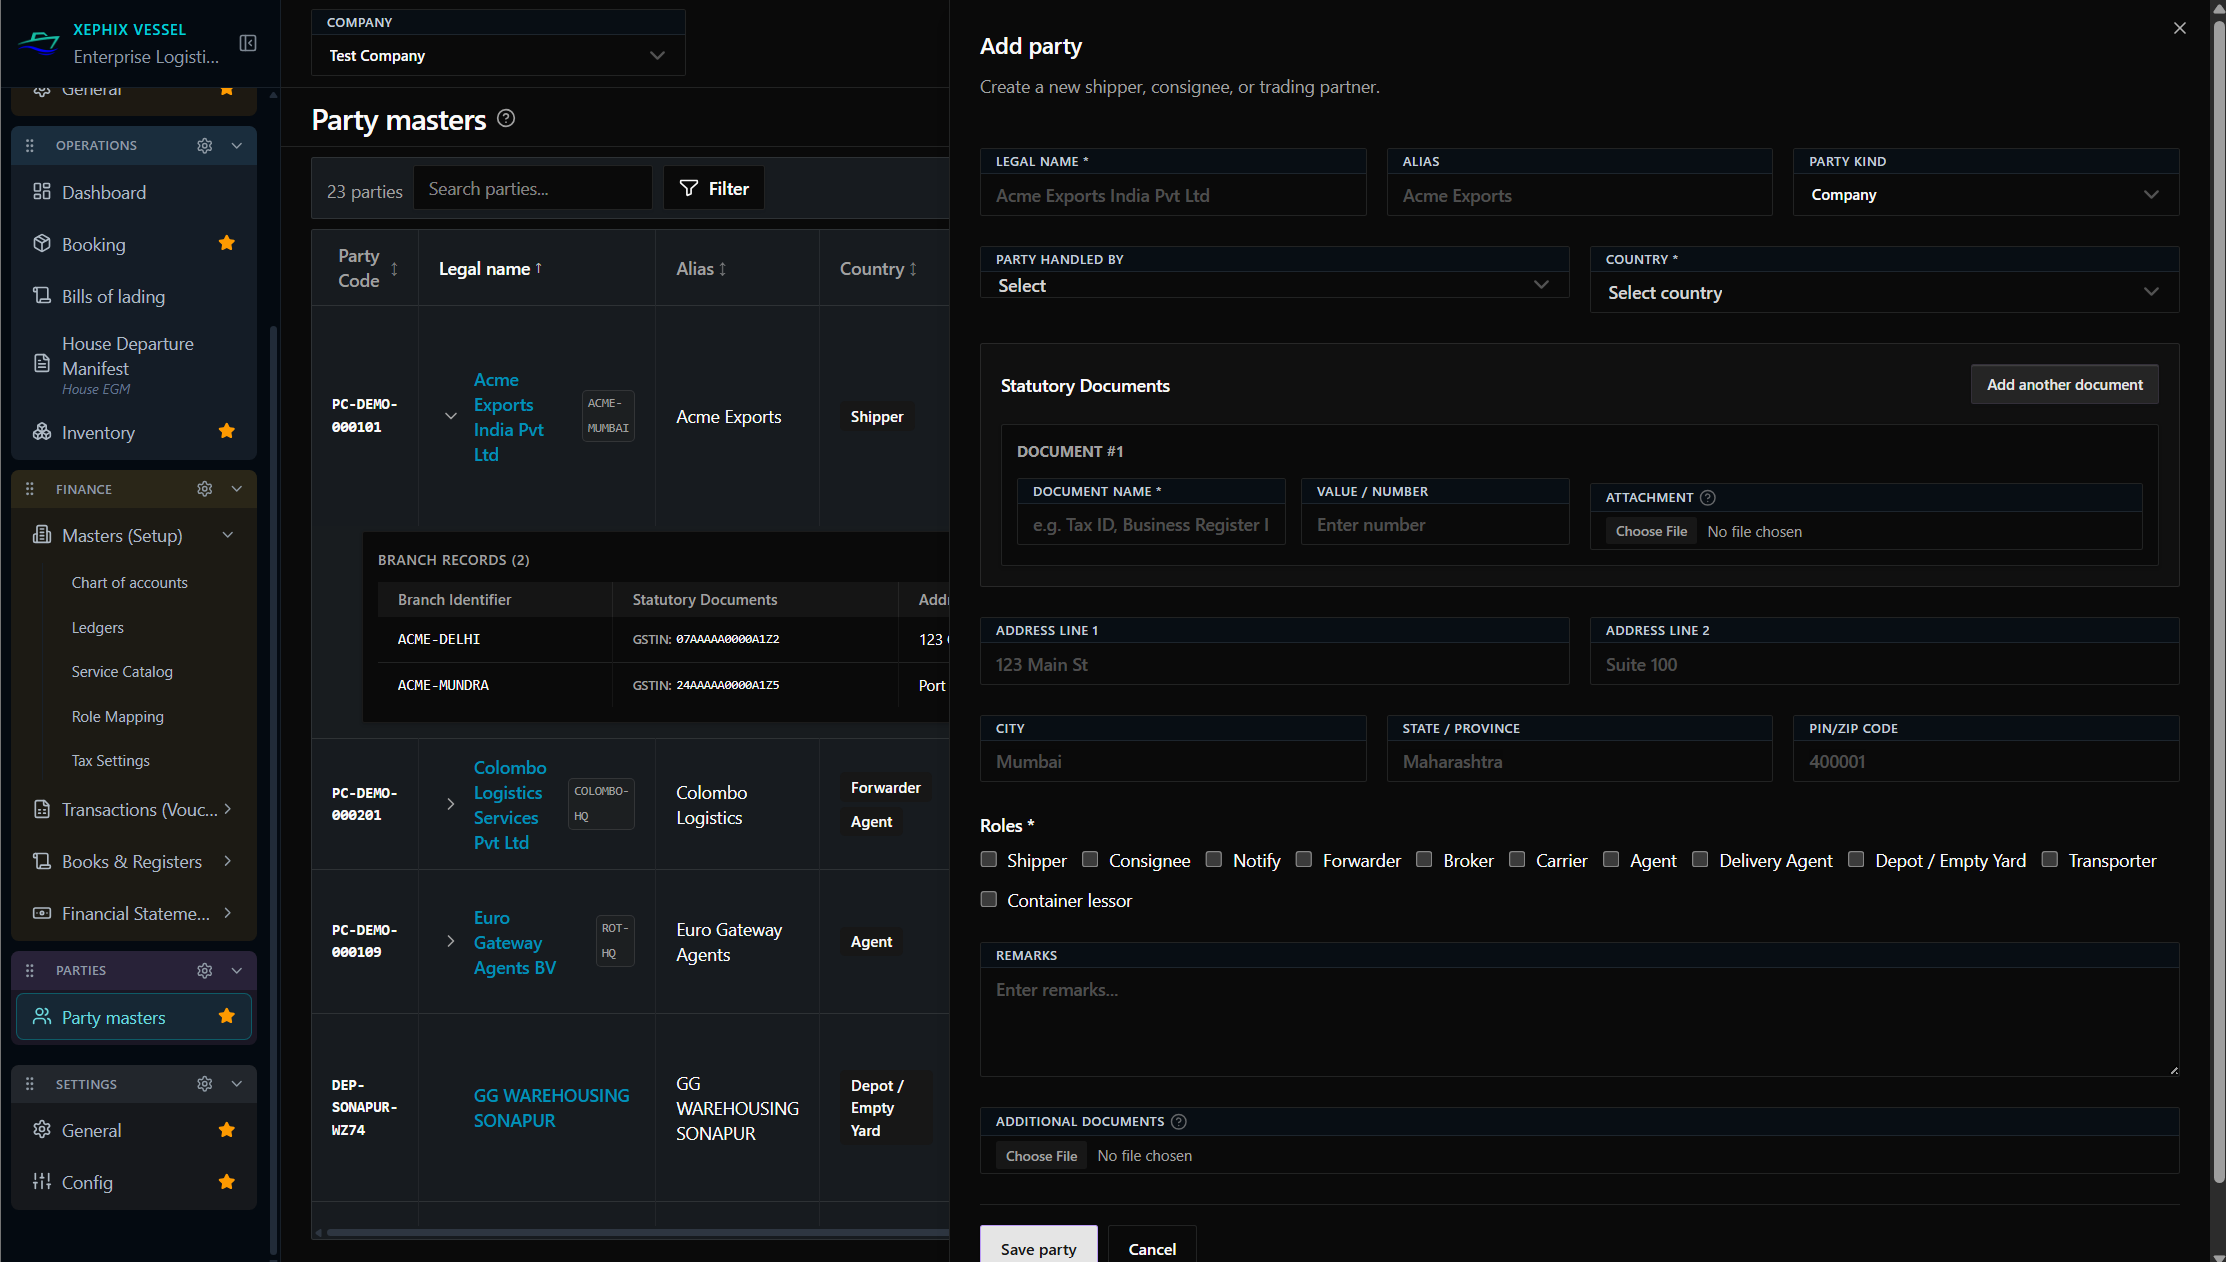Expand the Euro Gateway Agents row
Screen dimensions: 2226x1262
451,941
